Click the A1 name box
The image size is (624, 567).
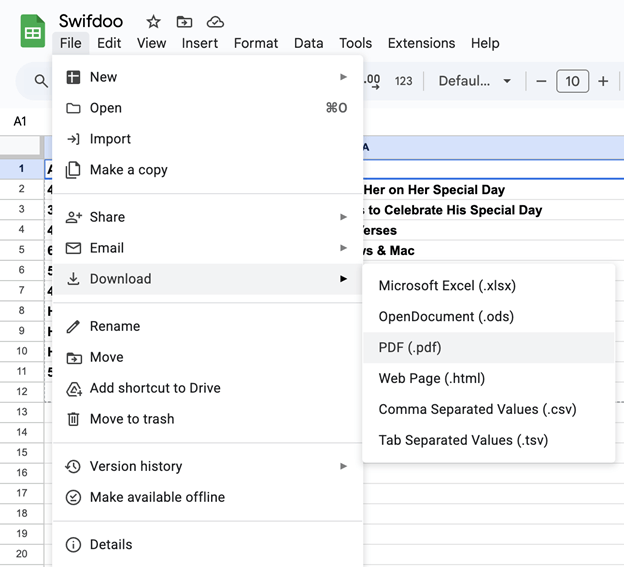(20, 121)
